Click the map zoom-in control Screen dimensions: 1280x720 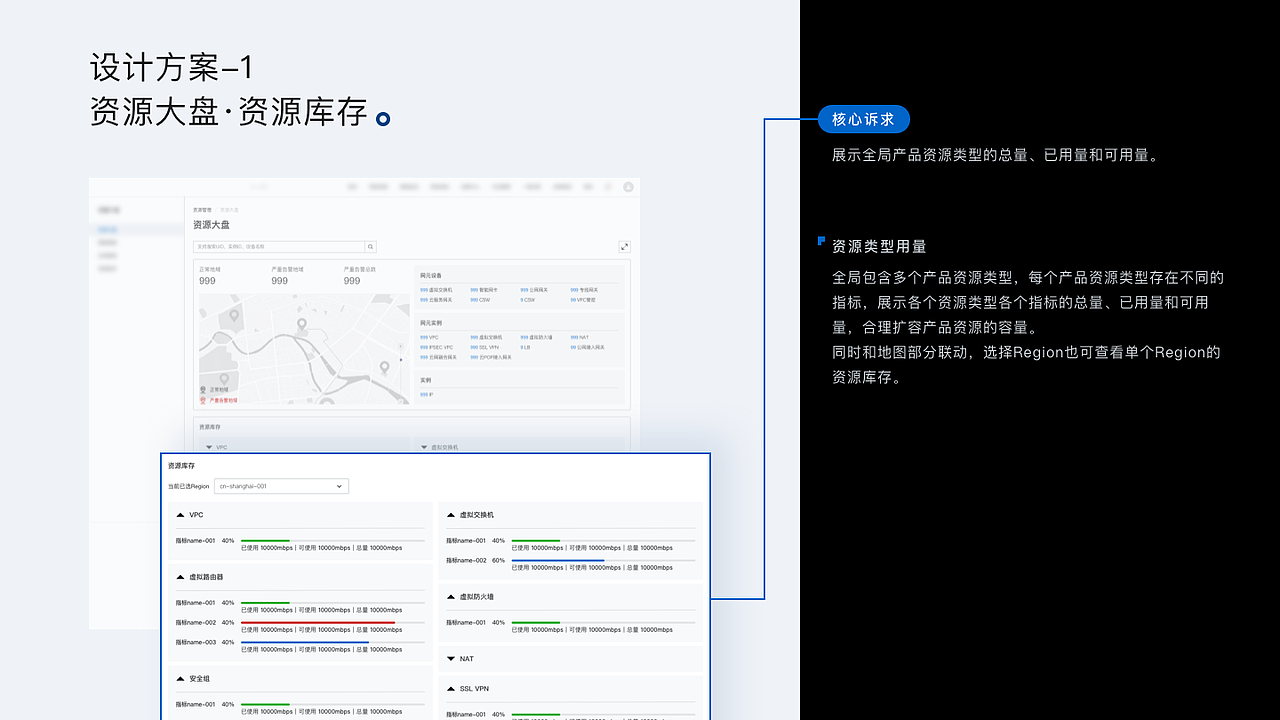(x=401, y=345)
